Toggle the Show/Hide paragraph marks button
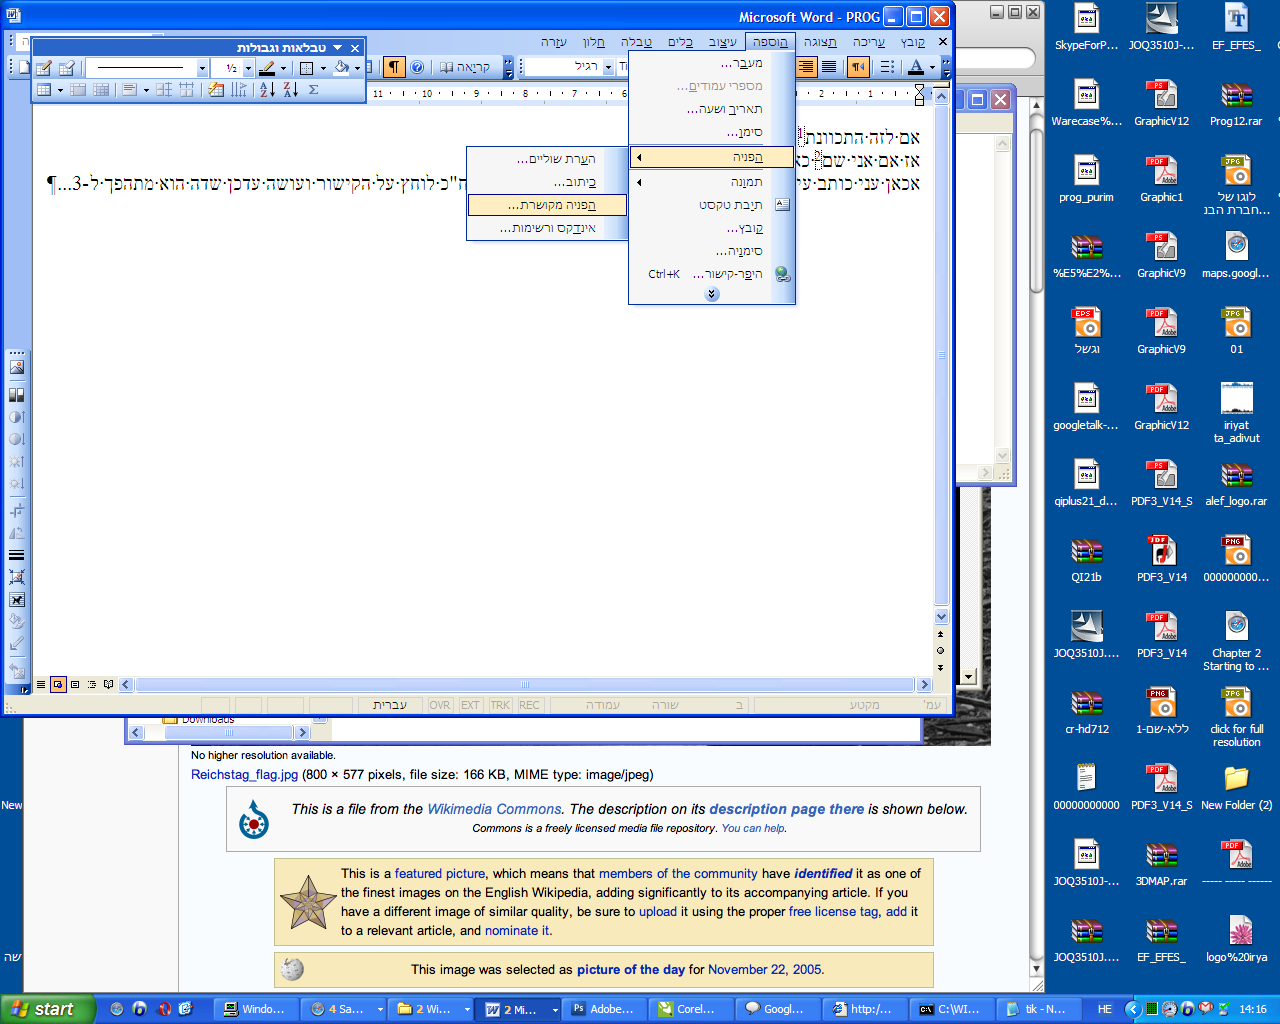Image resolution: width=1280 pixels, height=1024 pixels. pos(395,67)
